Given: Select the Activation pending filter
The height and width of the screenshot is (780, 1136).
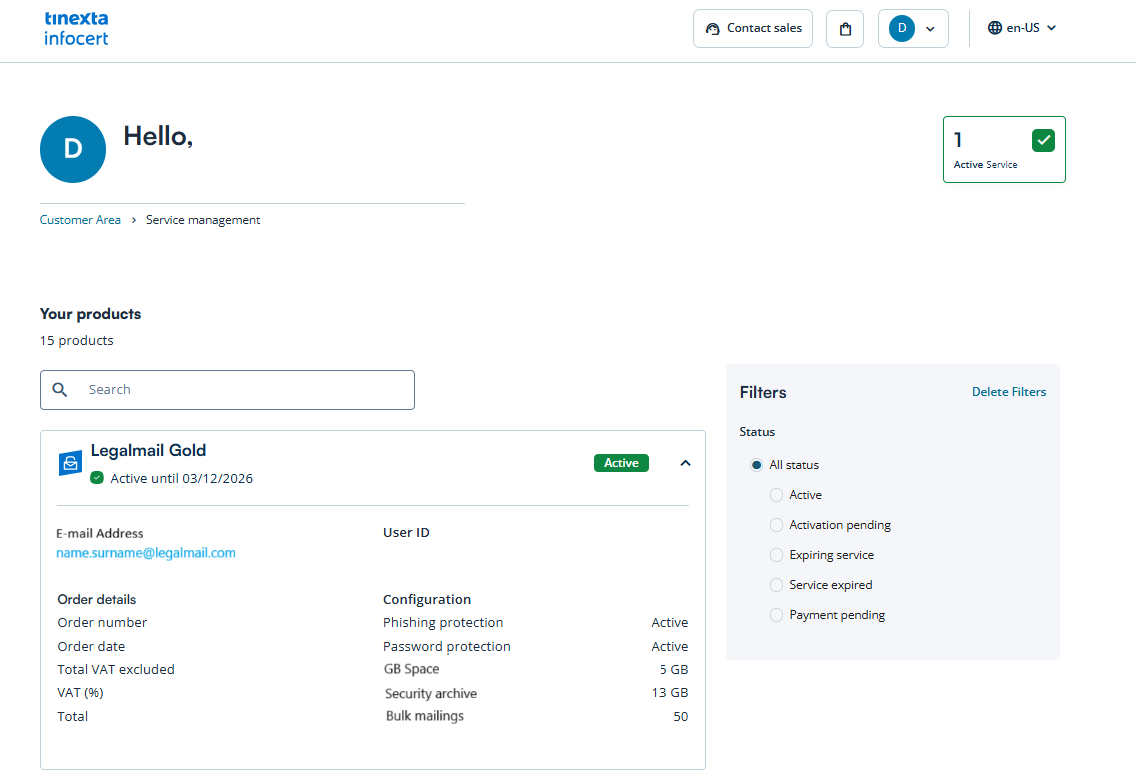Looking at the screenshot, I should pyautogui.click(x=776, y=525).
